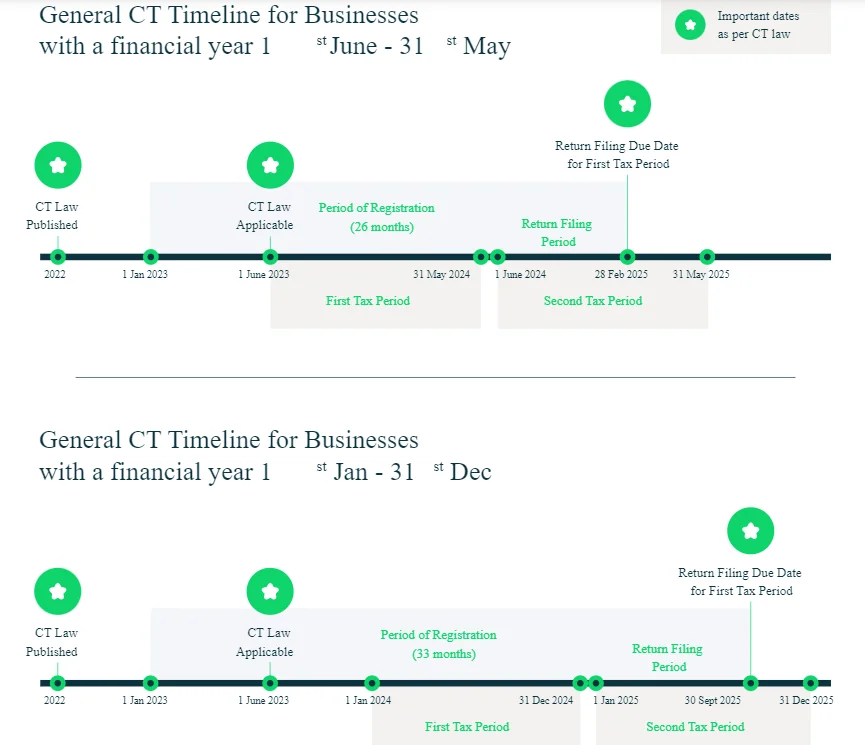Click star above Return Filing Due Date, bottom timeline
Viewport: 865px width, 745px height.
point(750,530)
